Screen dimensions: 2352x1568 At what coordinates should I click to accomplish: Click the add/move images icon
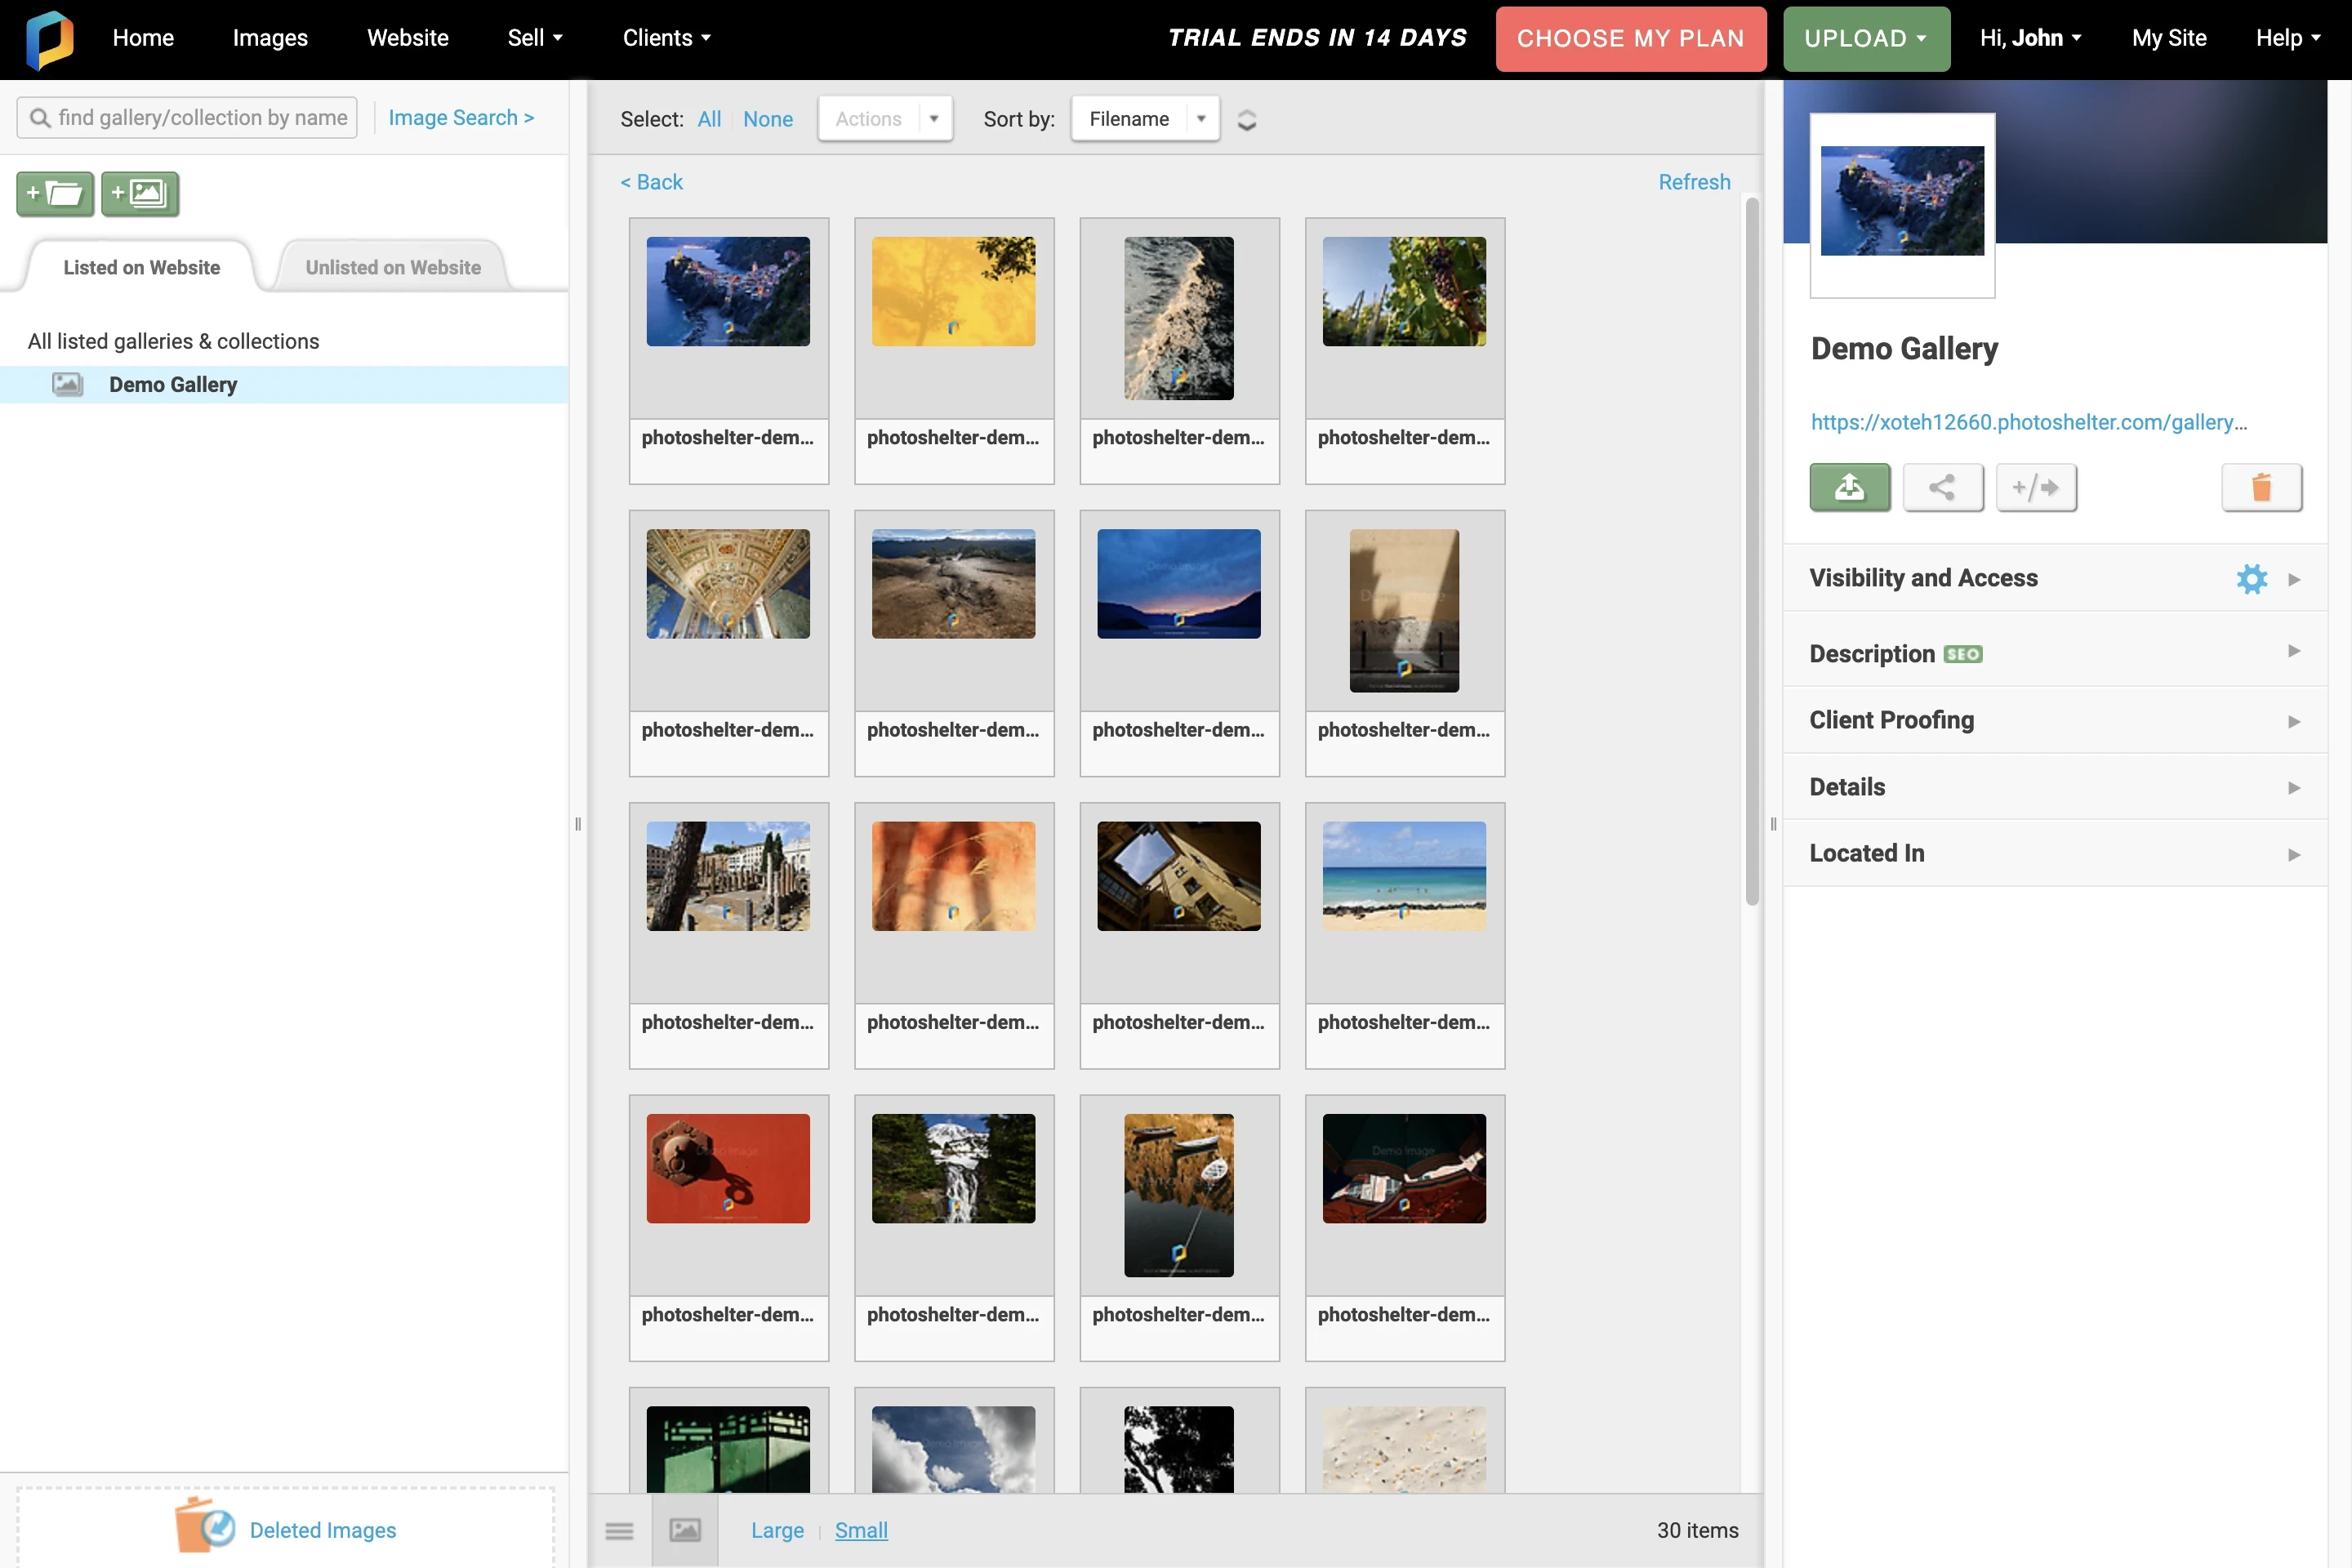point(2037,488)
